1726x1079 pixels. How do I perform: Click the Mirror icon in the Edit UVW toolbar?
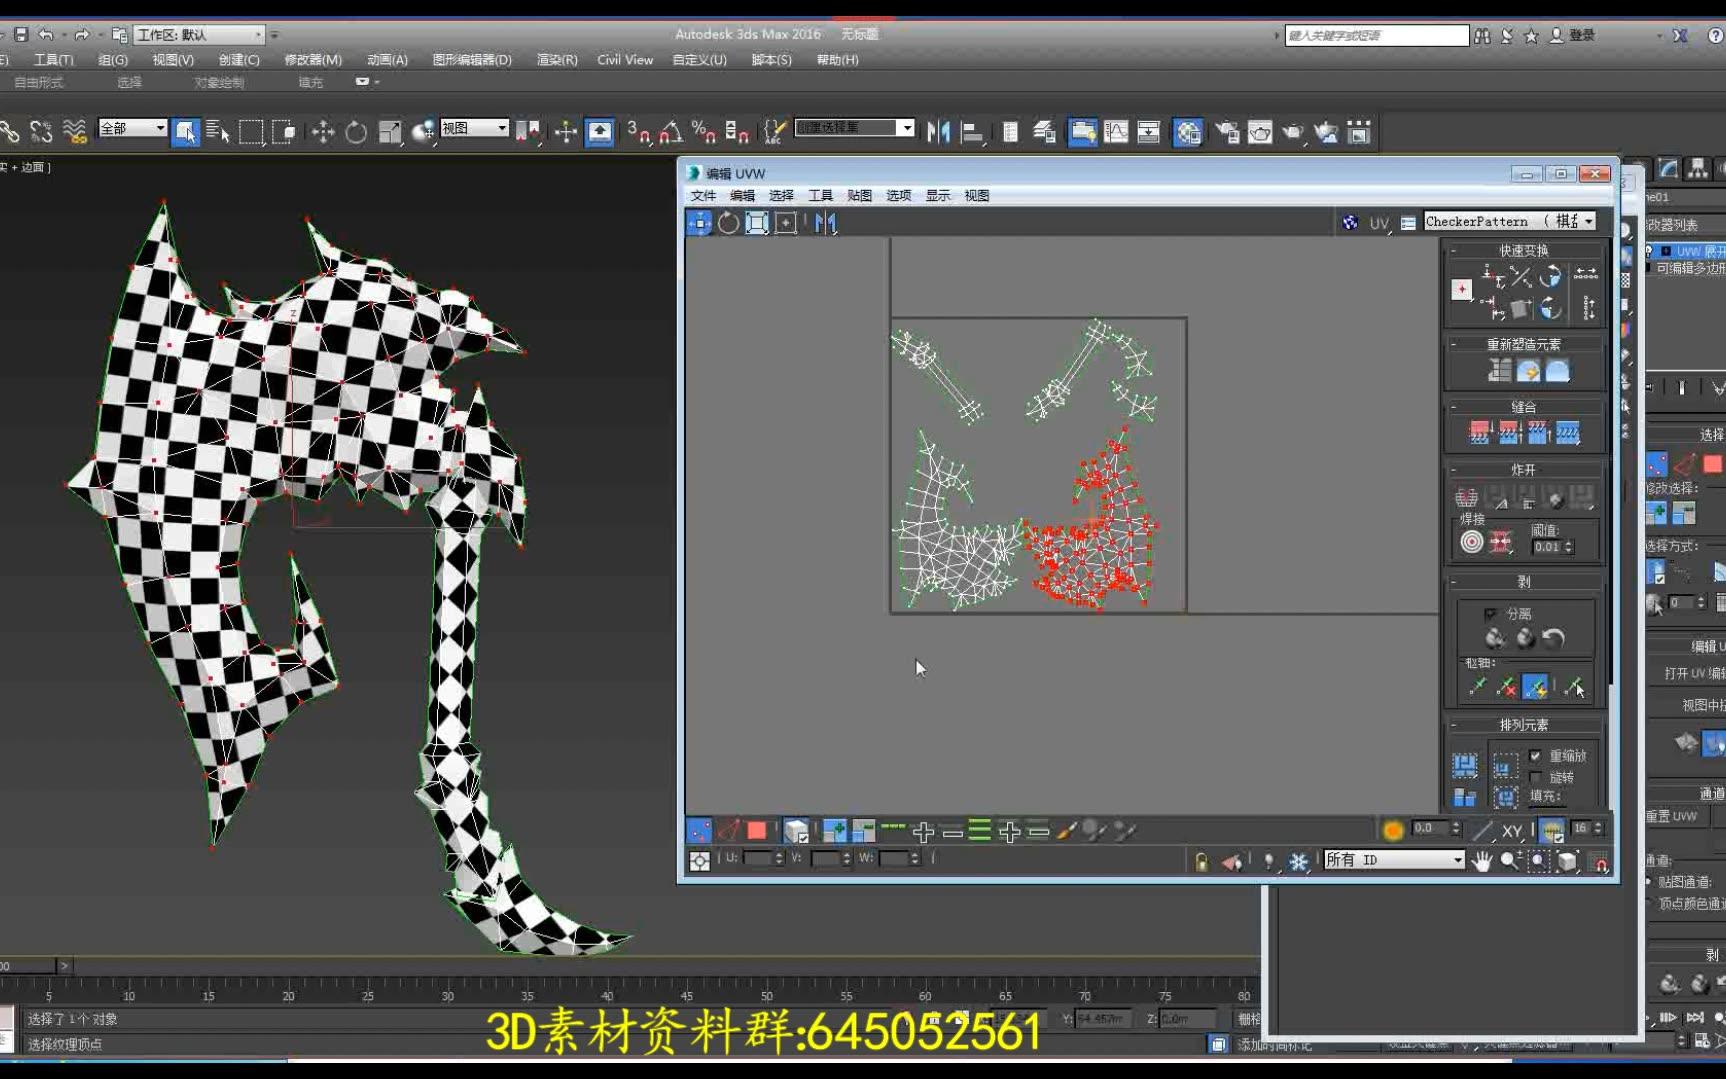(x=824, y=223)
